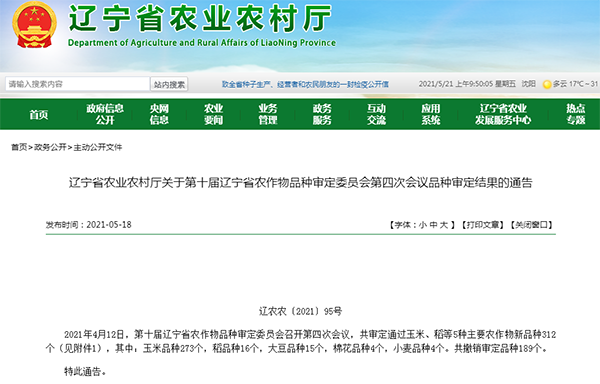Click the 站内搜索 search button
The image size is (600, 384).
[169, 84]
